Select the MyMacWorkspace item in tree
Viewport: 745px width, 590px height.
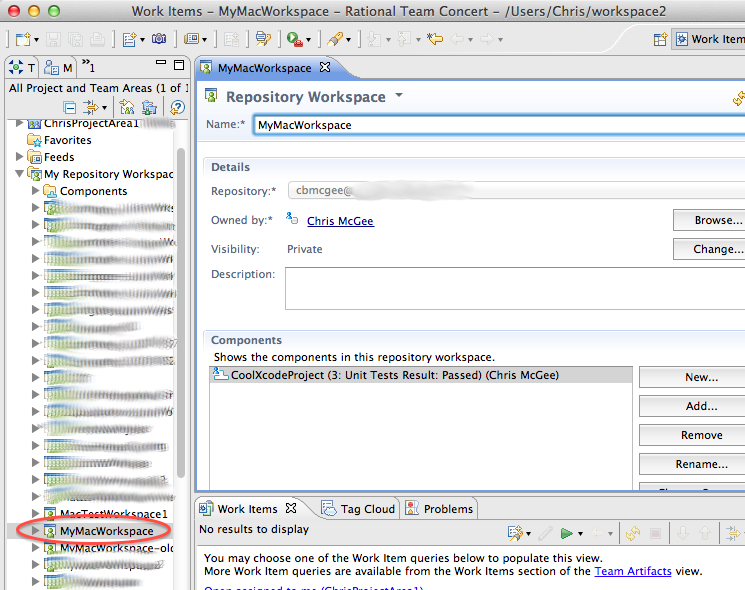(106, 531)
